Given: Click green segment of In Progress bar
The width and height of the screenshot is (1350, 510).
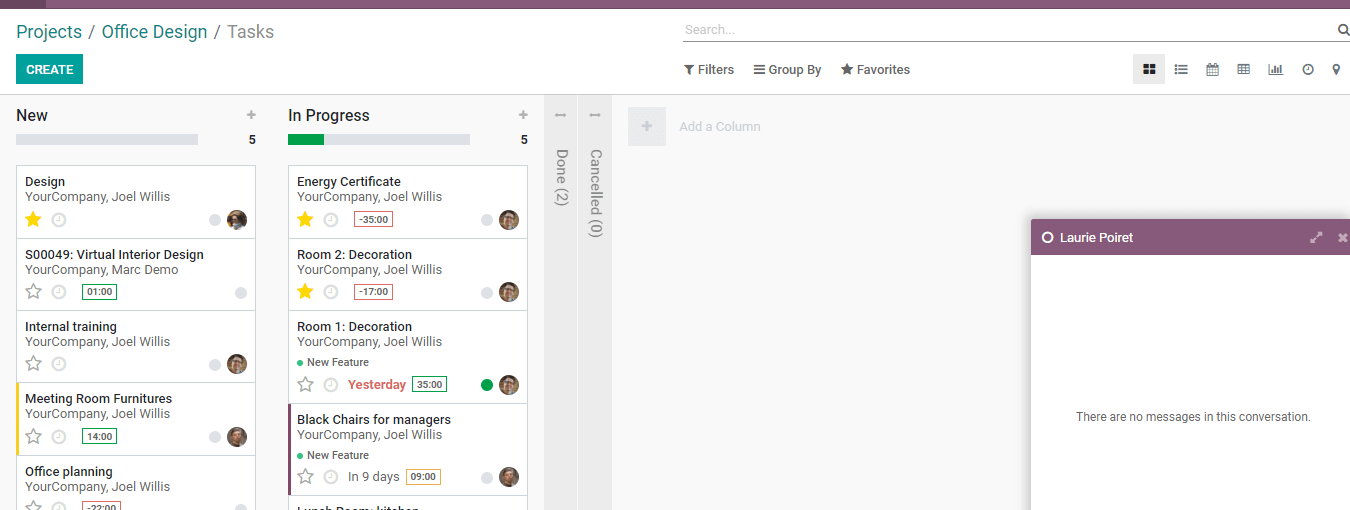Looking at the screenshot, I should coord(306,140).
